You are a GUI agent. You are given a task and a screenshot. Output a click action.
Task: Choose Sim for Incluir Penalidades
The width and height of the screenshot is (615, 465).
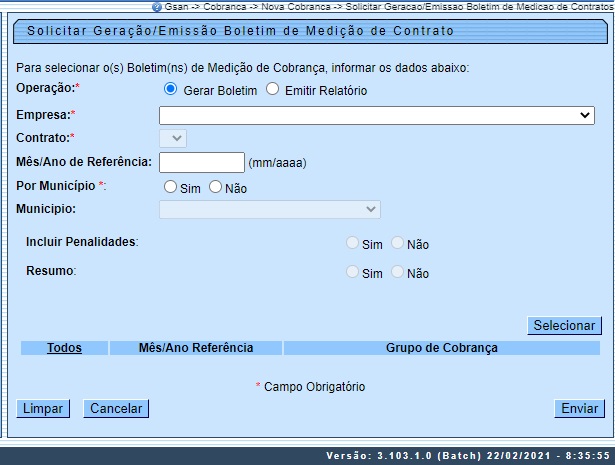pyautogui.click(x=352, y=243)
